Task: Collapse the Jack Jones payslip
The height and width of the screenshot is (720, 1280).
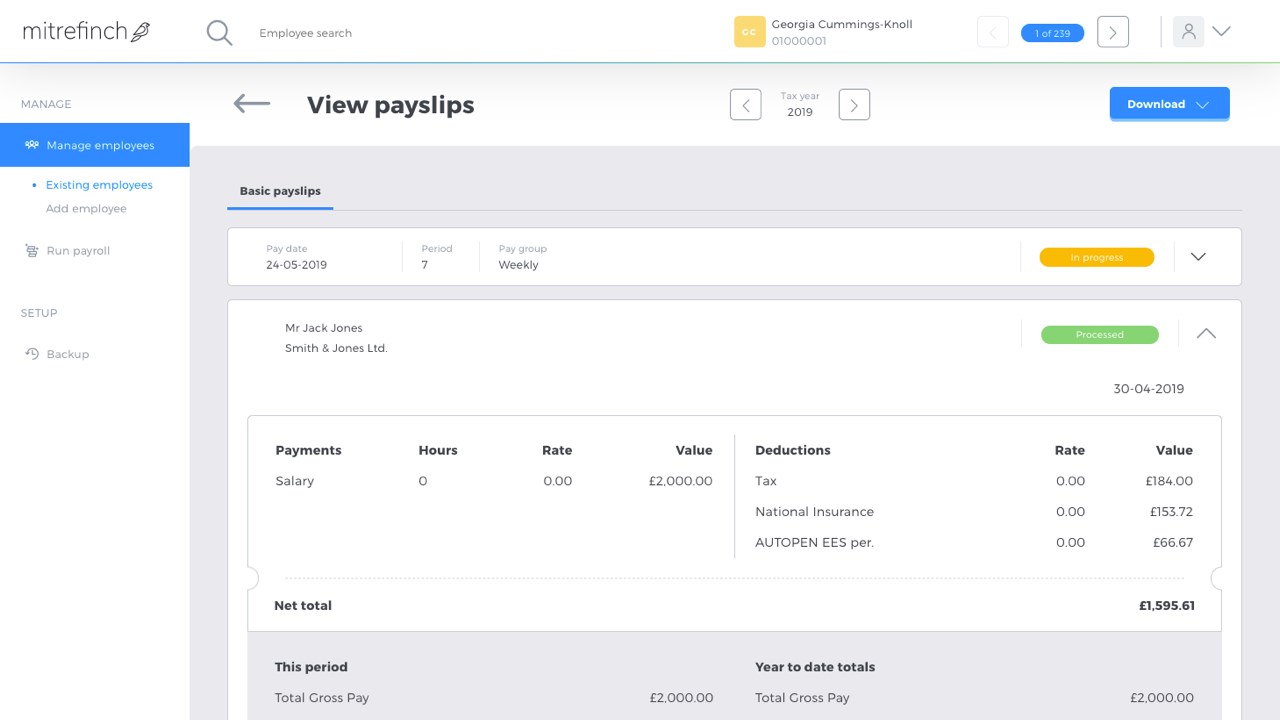Action: [1206, 334]
